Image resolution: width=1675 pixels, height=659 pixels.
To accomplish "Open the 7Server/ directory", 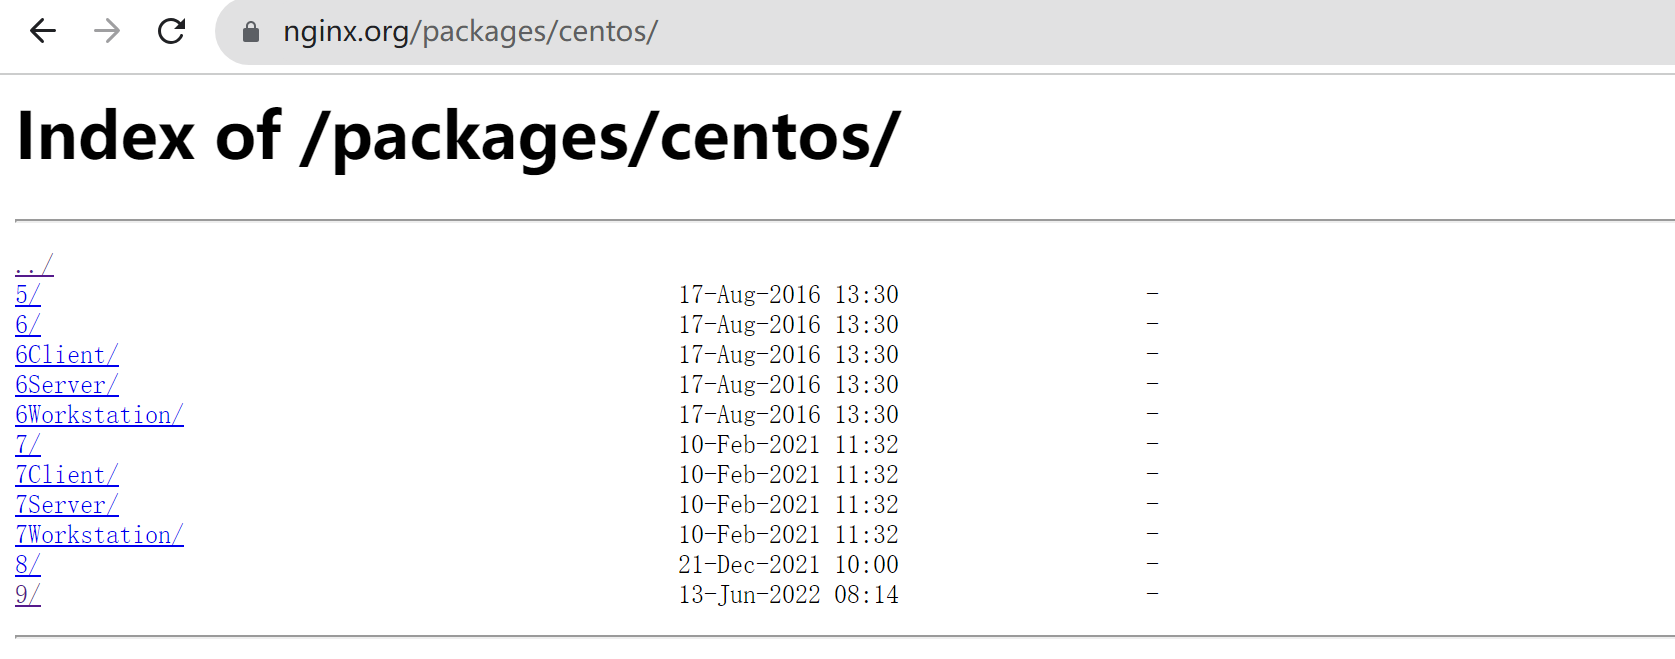I will (66, 504).
